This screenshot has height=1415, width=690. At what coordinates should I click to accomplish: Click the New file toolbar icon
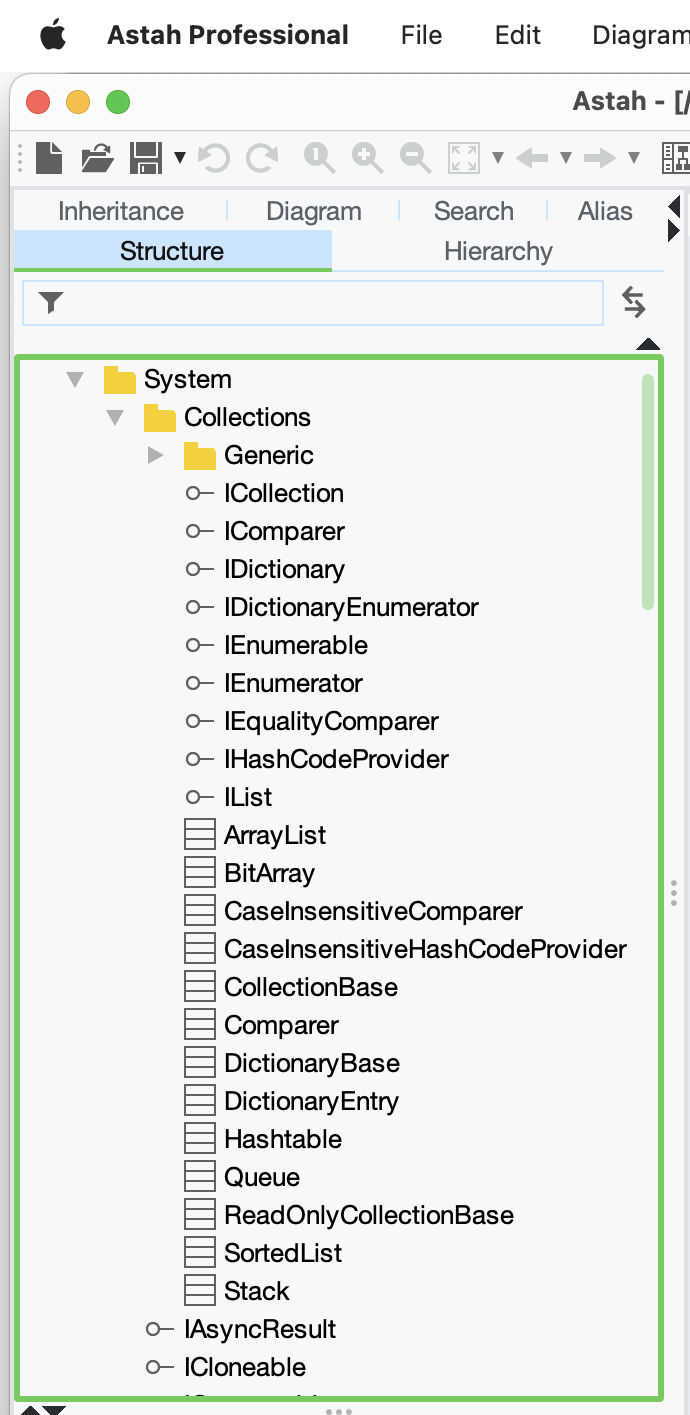(x=49, y=158)
